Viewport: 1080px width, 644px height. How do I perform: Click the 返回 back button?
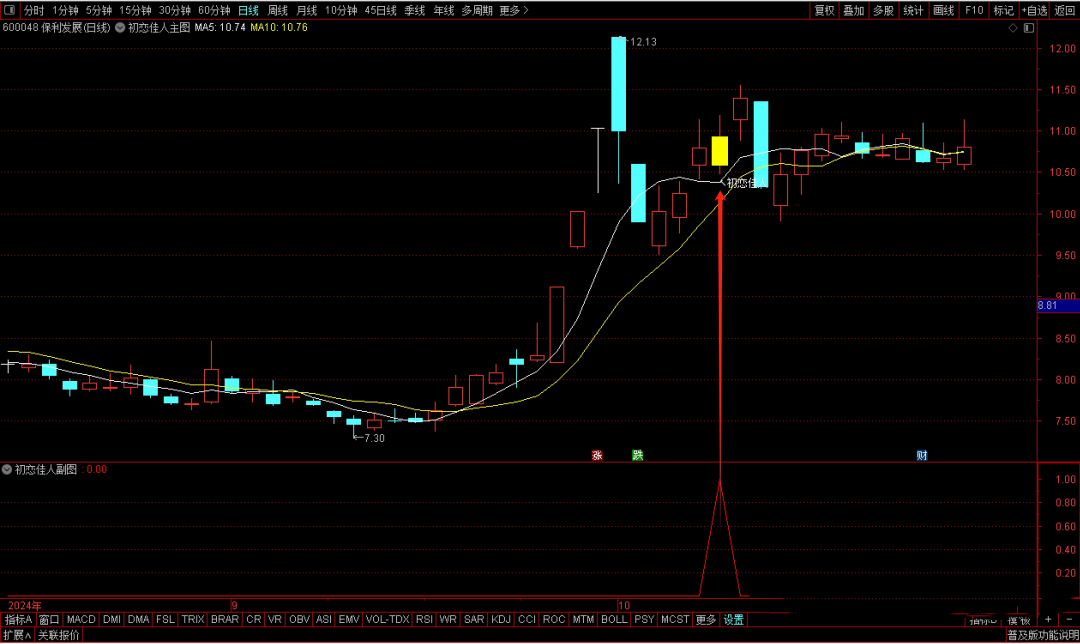point(1065,10)
